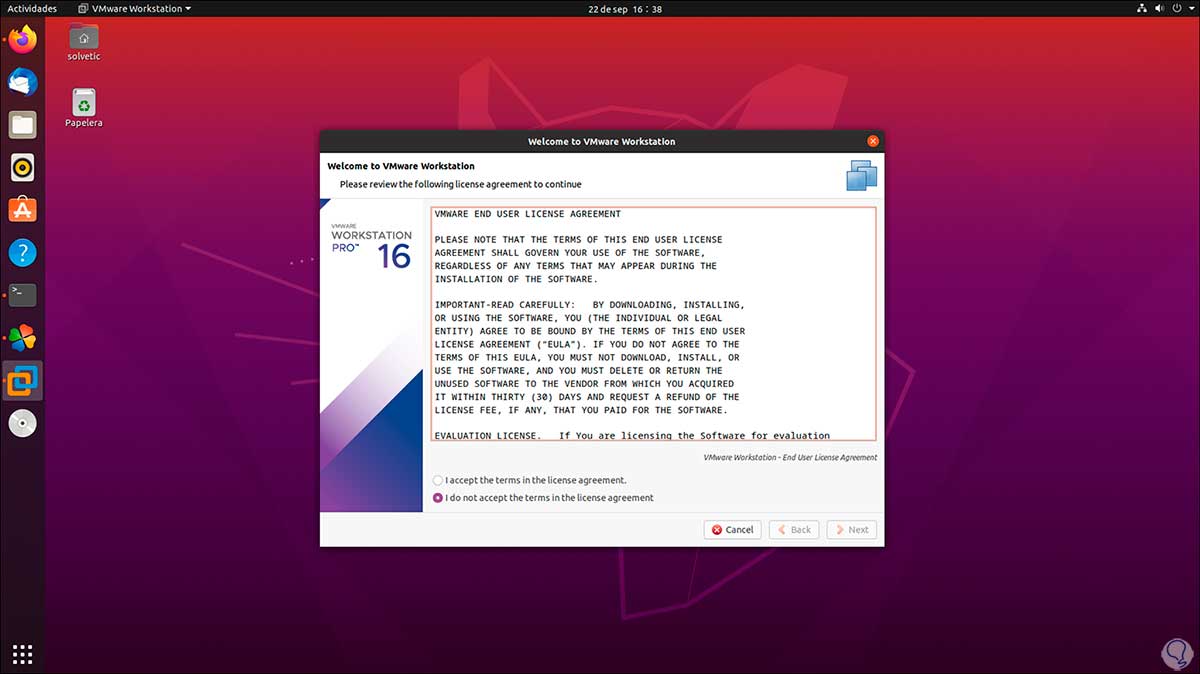Image resolution: width=1200 pixels, height=674 pixels.
Task: Click the VMware Workstation Pro 16 logo banner
Action: [371, 355]
